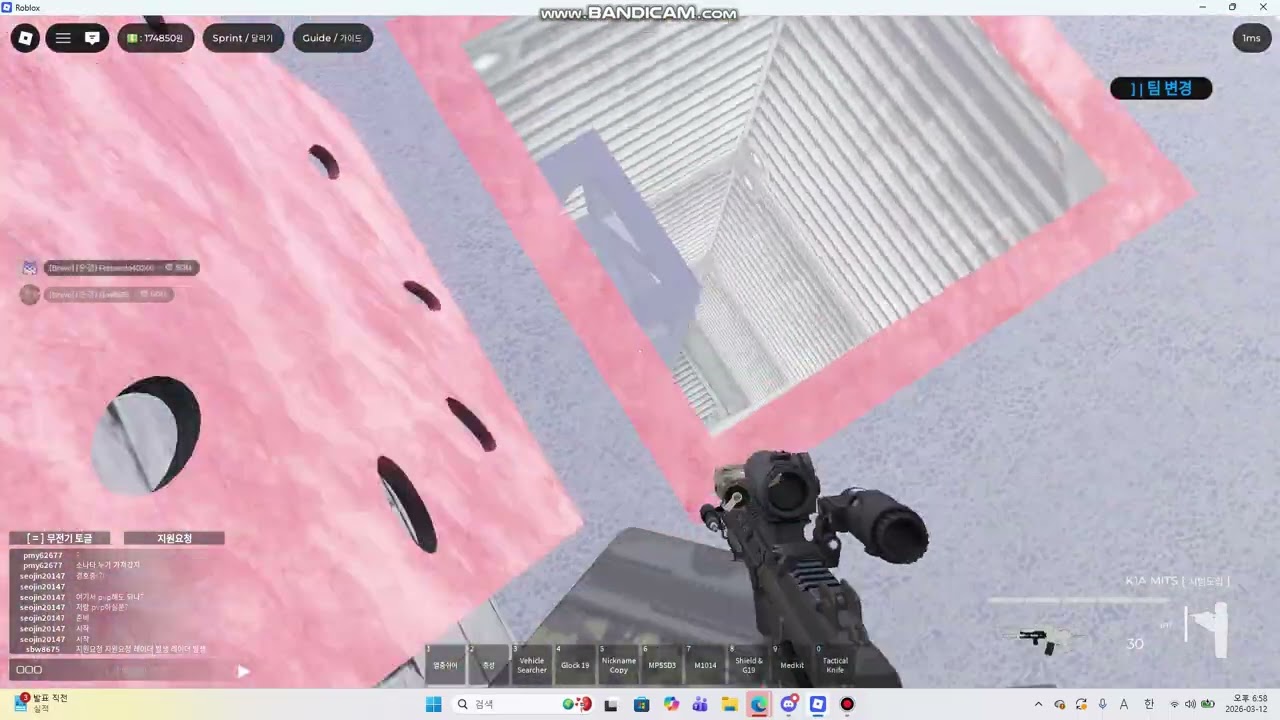Equip Vehicle Searcher in hotbar
This screenshot has height=720, width=1280.
[x=532, y=664]
